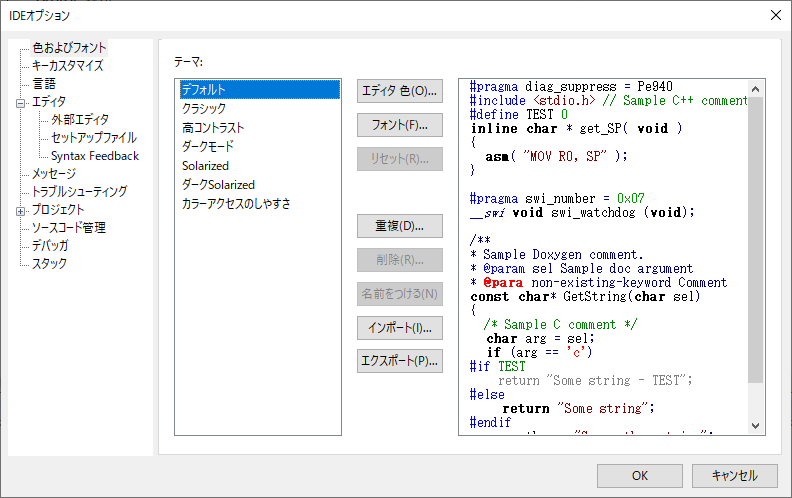Confirm the dialog with OK

coord(639,476)
